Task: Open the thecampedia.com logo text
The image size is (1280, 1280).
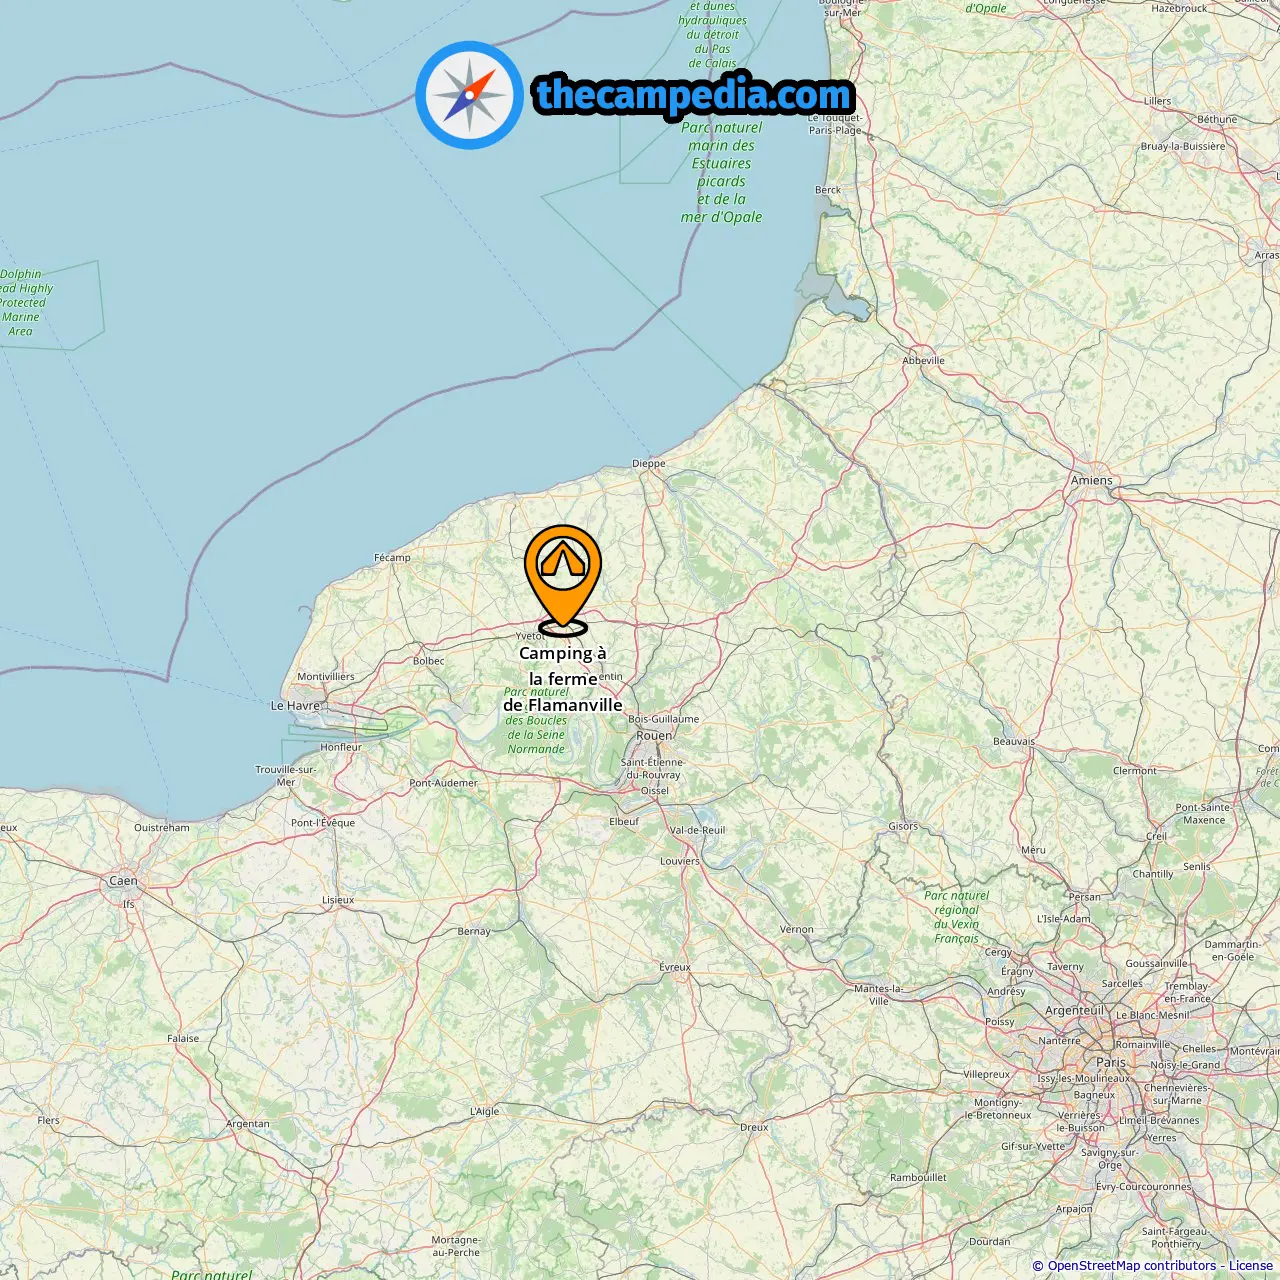Action: click(x=694, y=95)
